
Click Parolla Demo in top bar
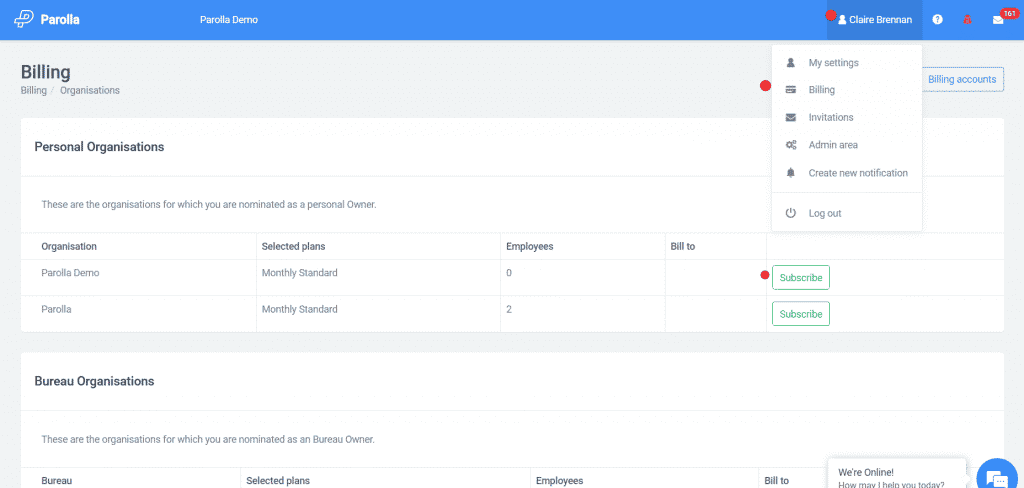tap(229, 20)
